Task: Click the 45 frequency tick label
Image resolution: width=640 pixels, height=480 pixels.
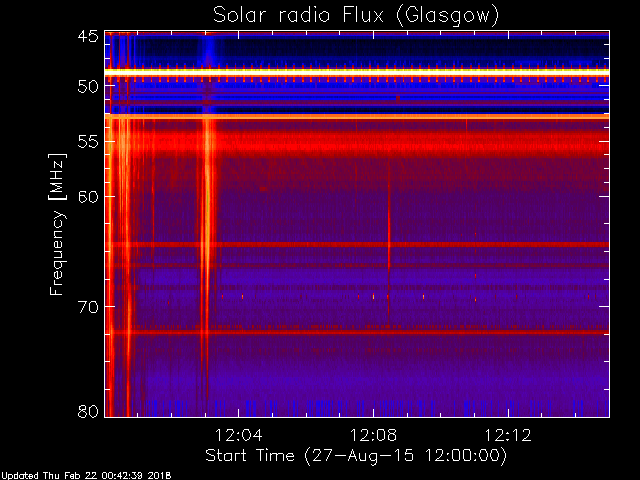Action: pyautogui.click(x=88, y=37)
